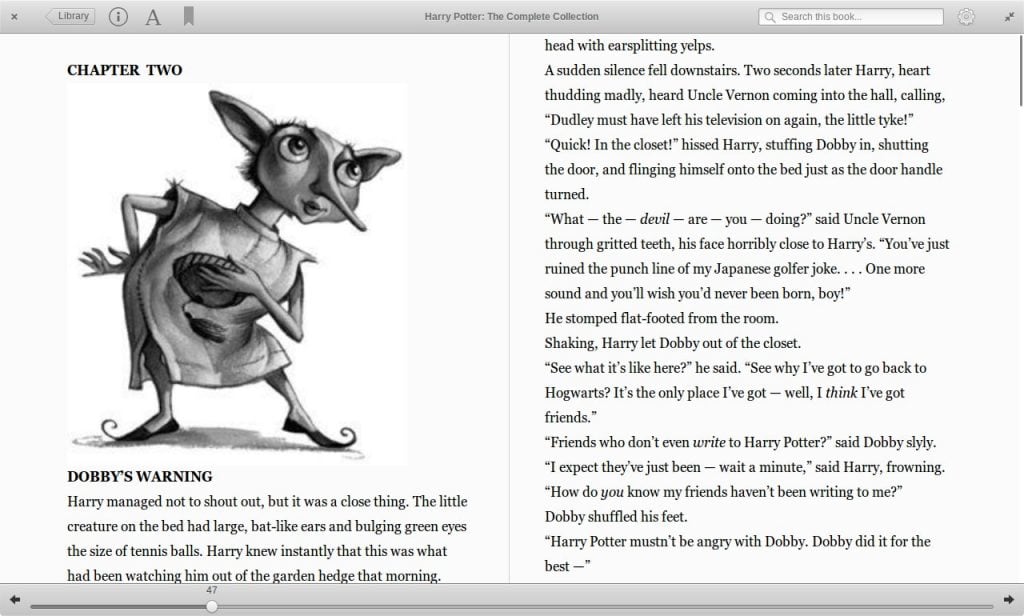
Task: Exit fullscreen using the collapse arrows icon
Action: pyautogui.click(x=1009, y=17)
